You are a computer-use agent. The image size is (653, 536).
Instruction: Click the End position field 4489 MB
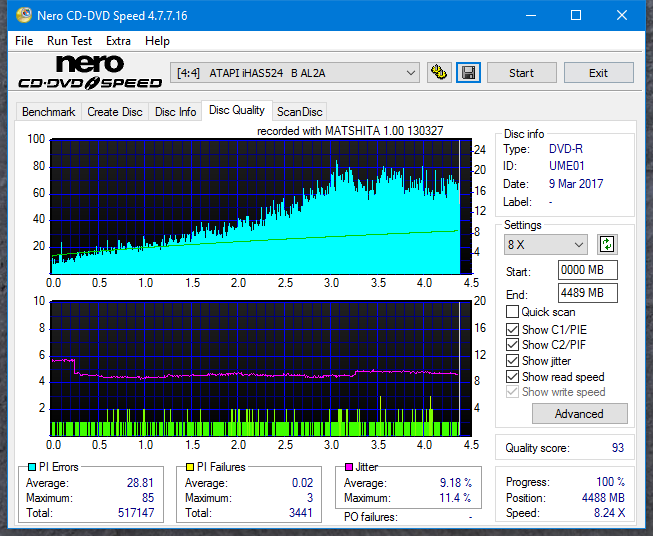click(x=587, y=293)
